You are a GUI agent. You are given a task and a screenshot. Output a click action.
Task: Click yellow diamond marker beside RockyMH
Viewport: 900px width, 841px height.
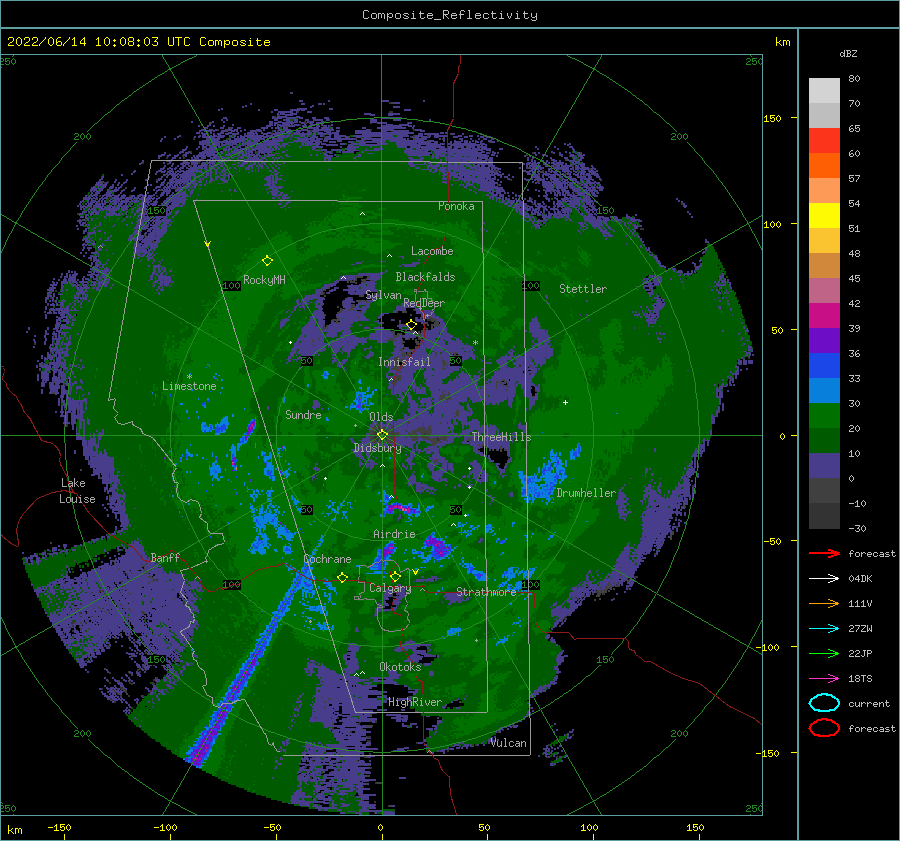(x=267, y=261)
